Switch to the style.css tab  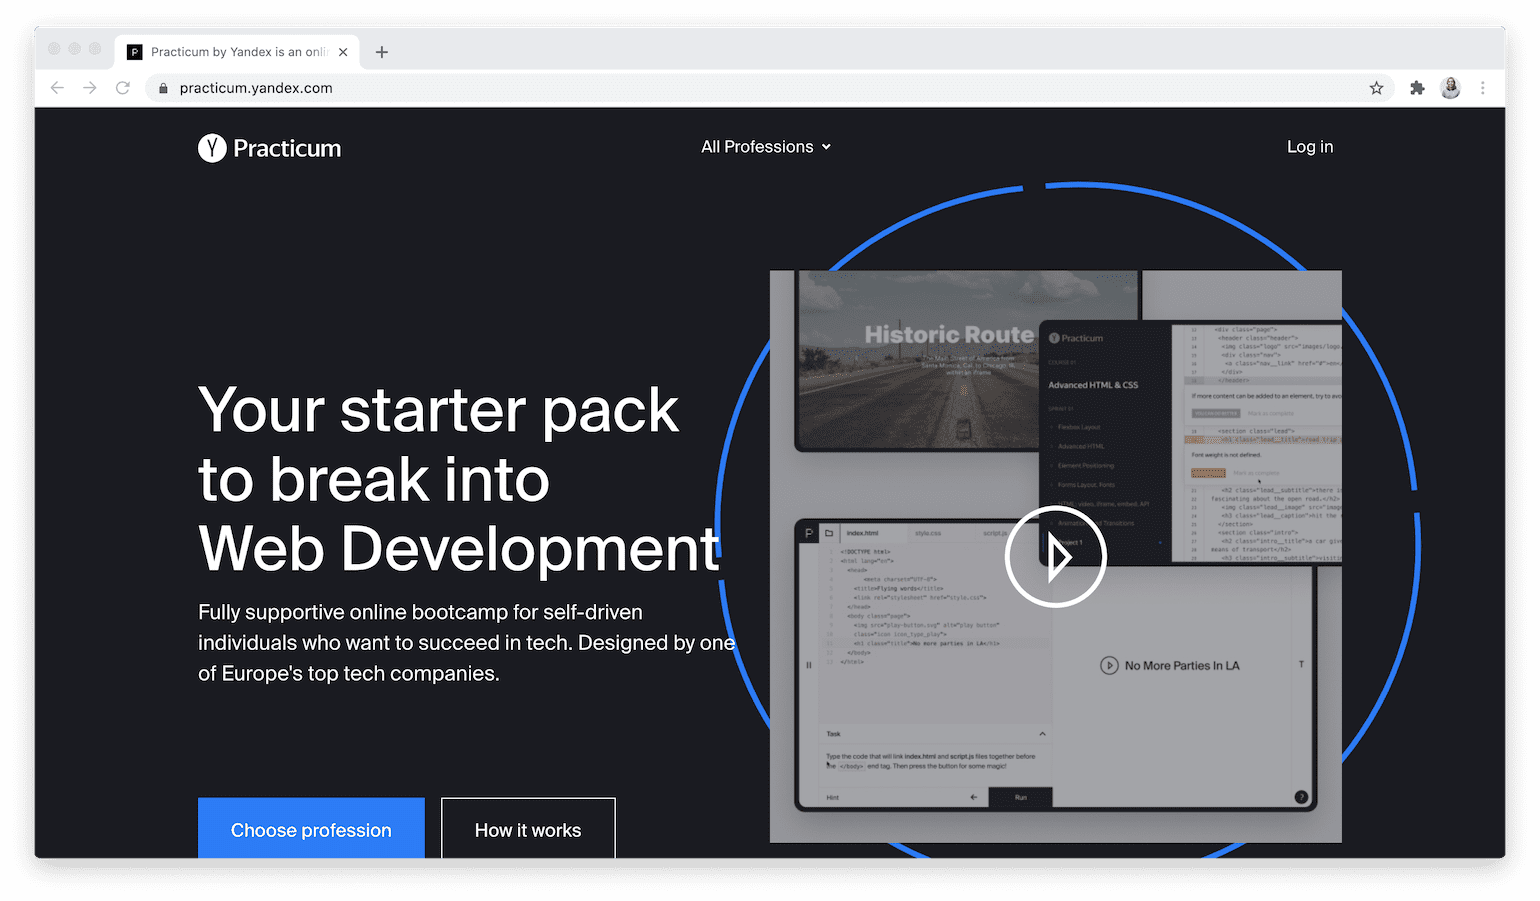click(x=928, y=533)
